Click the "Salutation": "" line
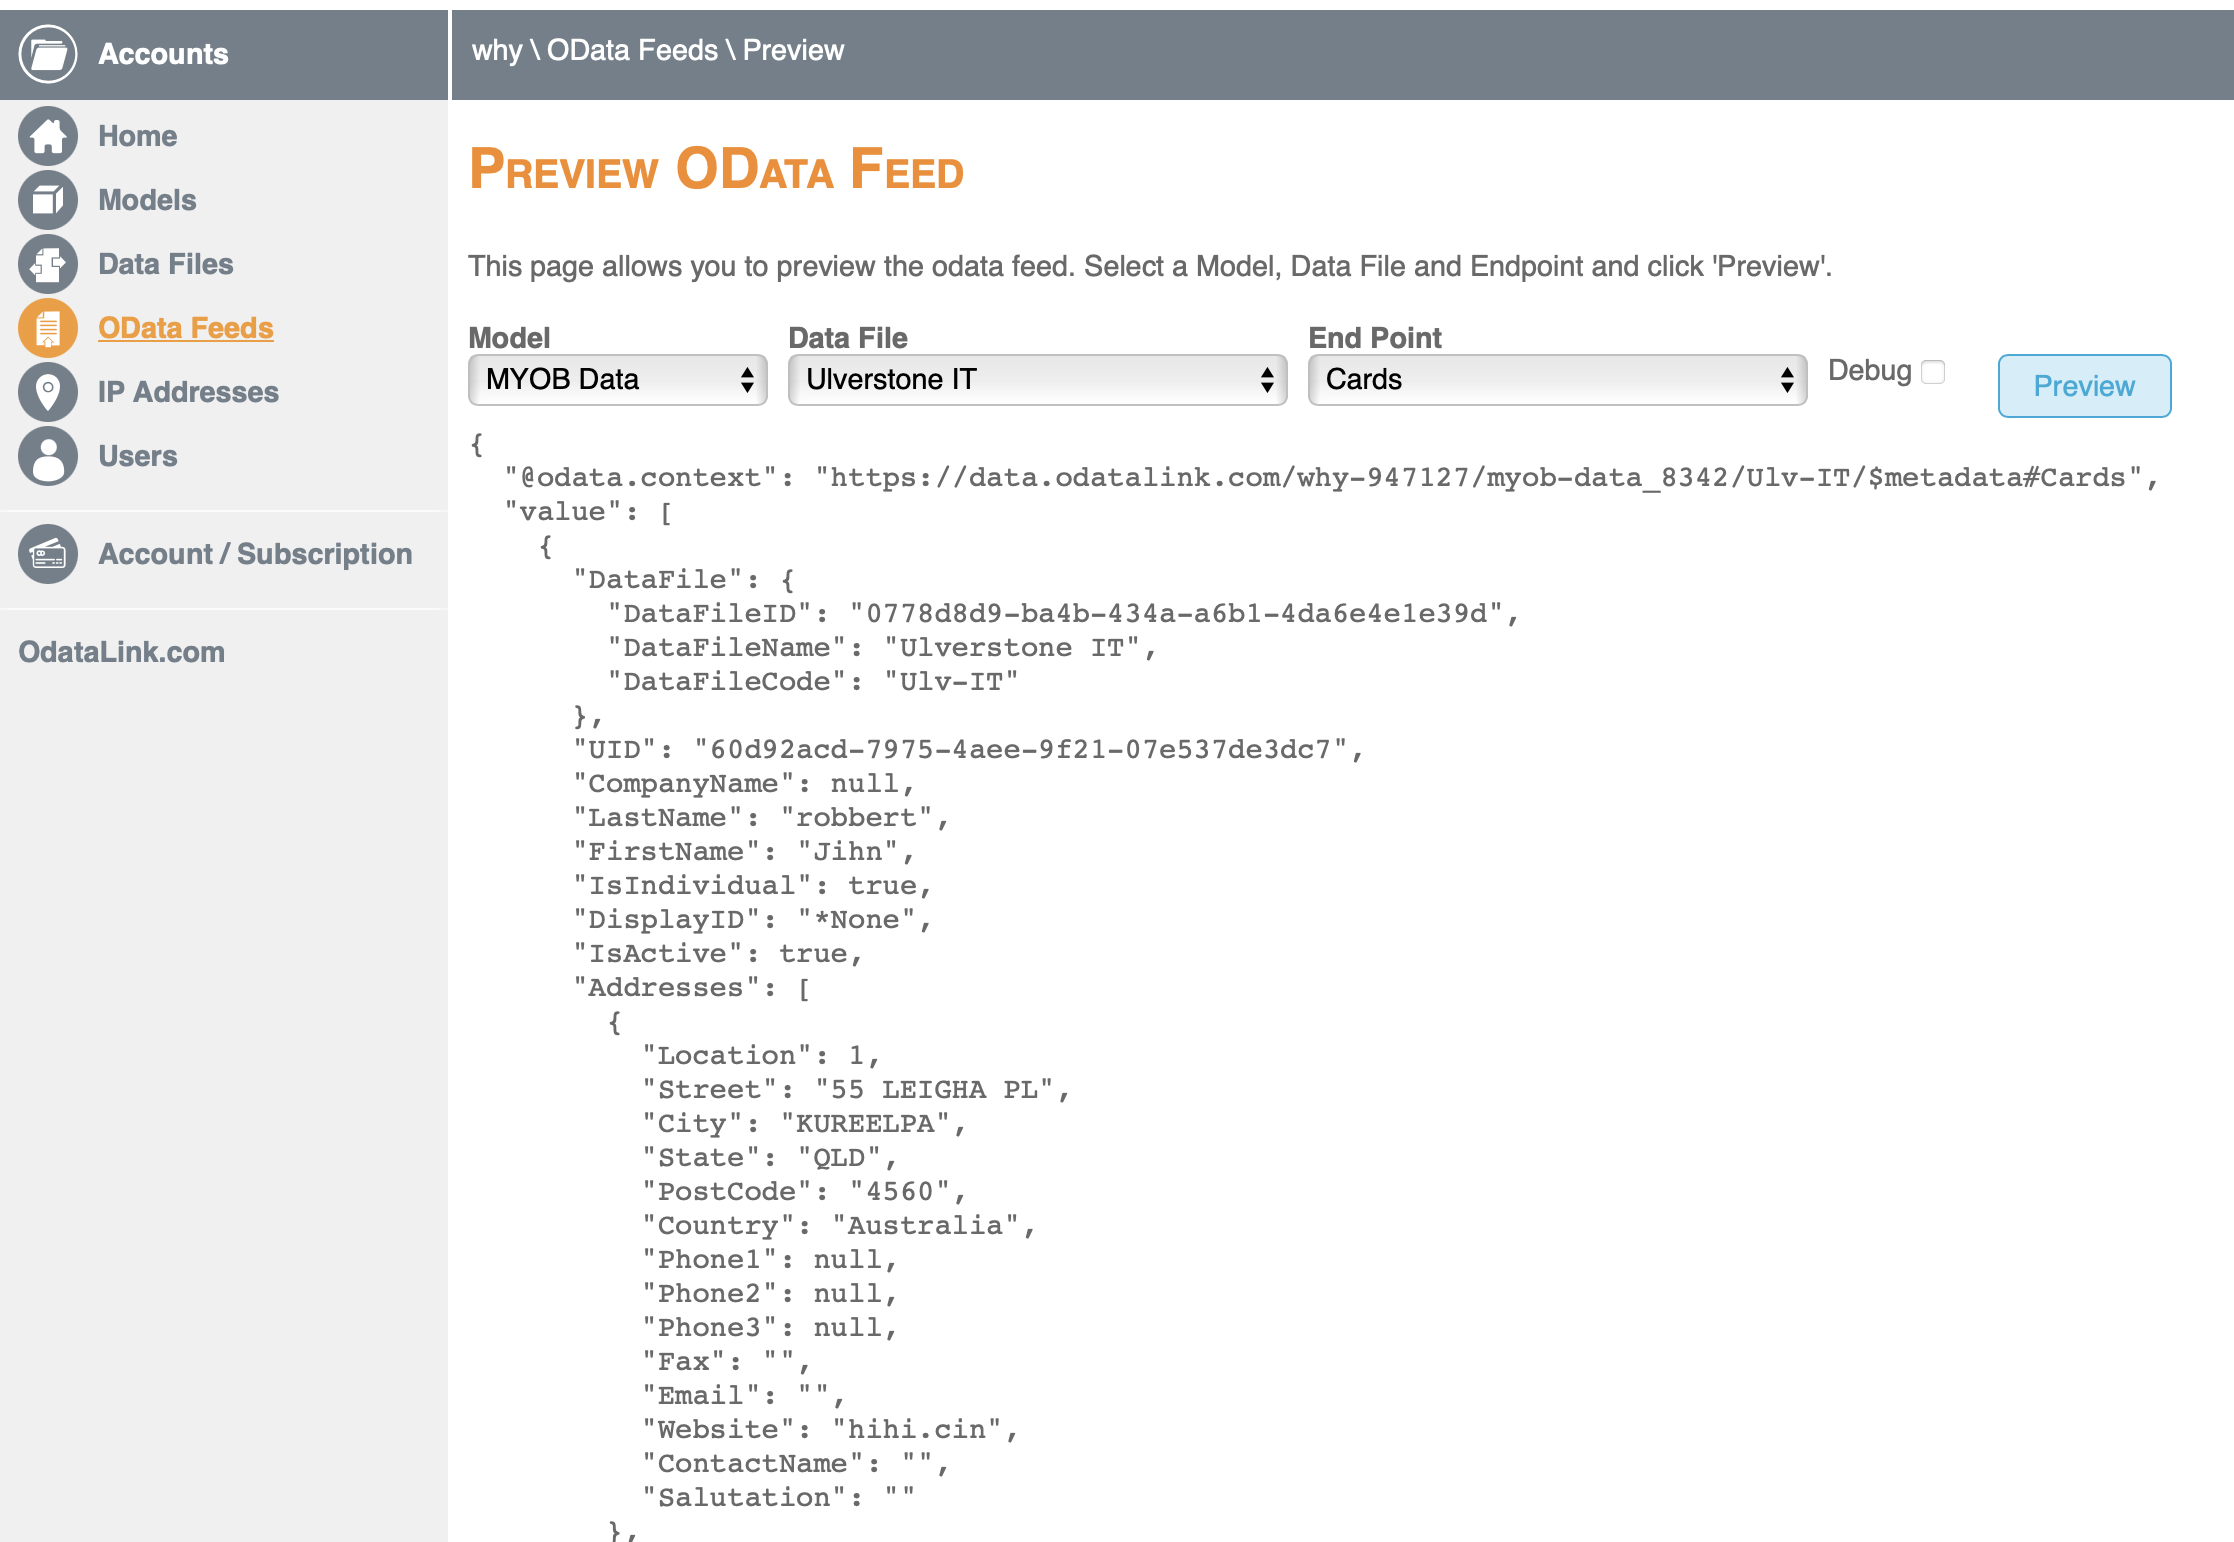The height and width of the screenshot is (1542, 2234). click(778, 1498)
